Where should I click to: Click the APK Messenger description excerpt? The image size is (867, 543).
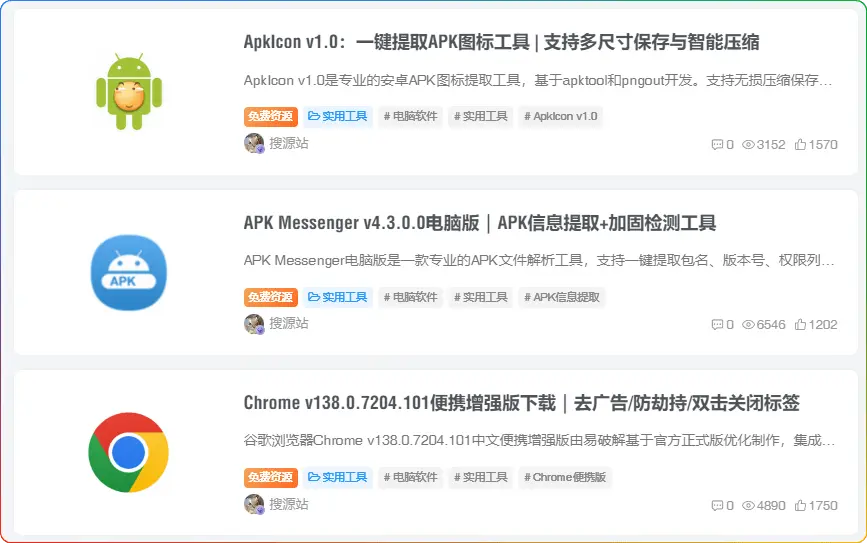[x=539, y=260]
